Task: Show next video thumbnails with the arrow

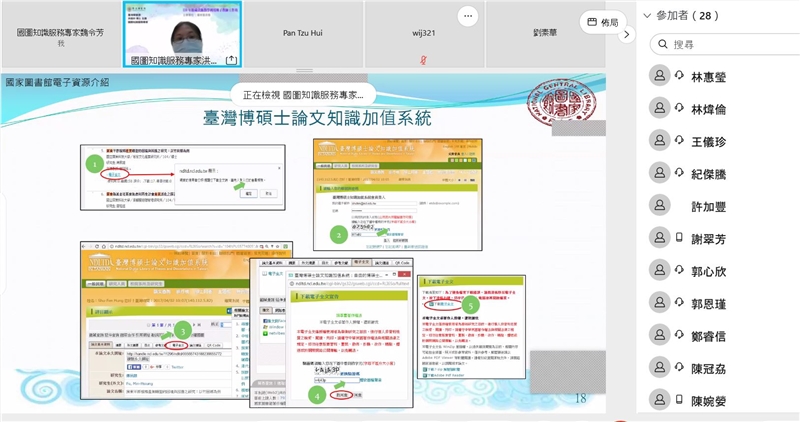Action: (627, 35)
